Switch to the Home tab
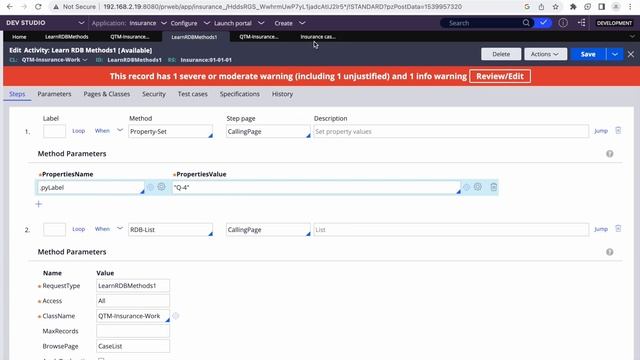Viewport: 640px width, 360px height. [x=19, y=37]
